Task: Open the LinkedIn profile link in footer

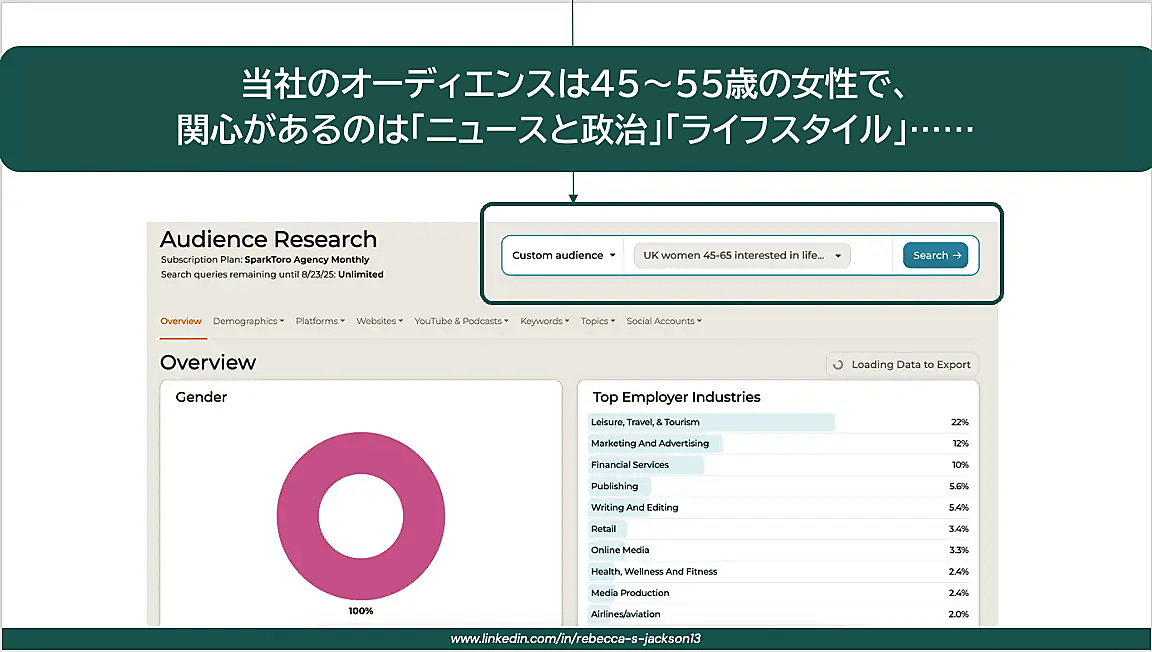Action: point(575,638)
